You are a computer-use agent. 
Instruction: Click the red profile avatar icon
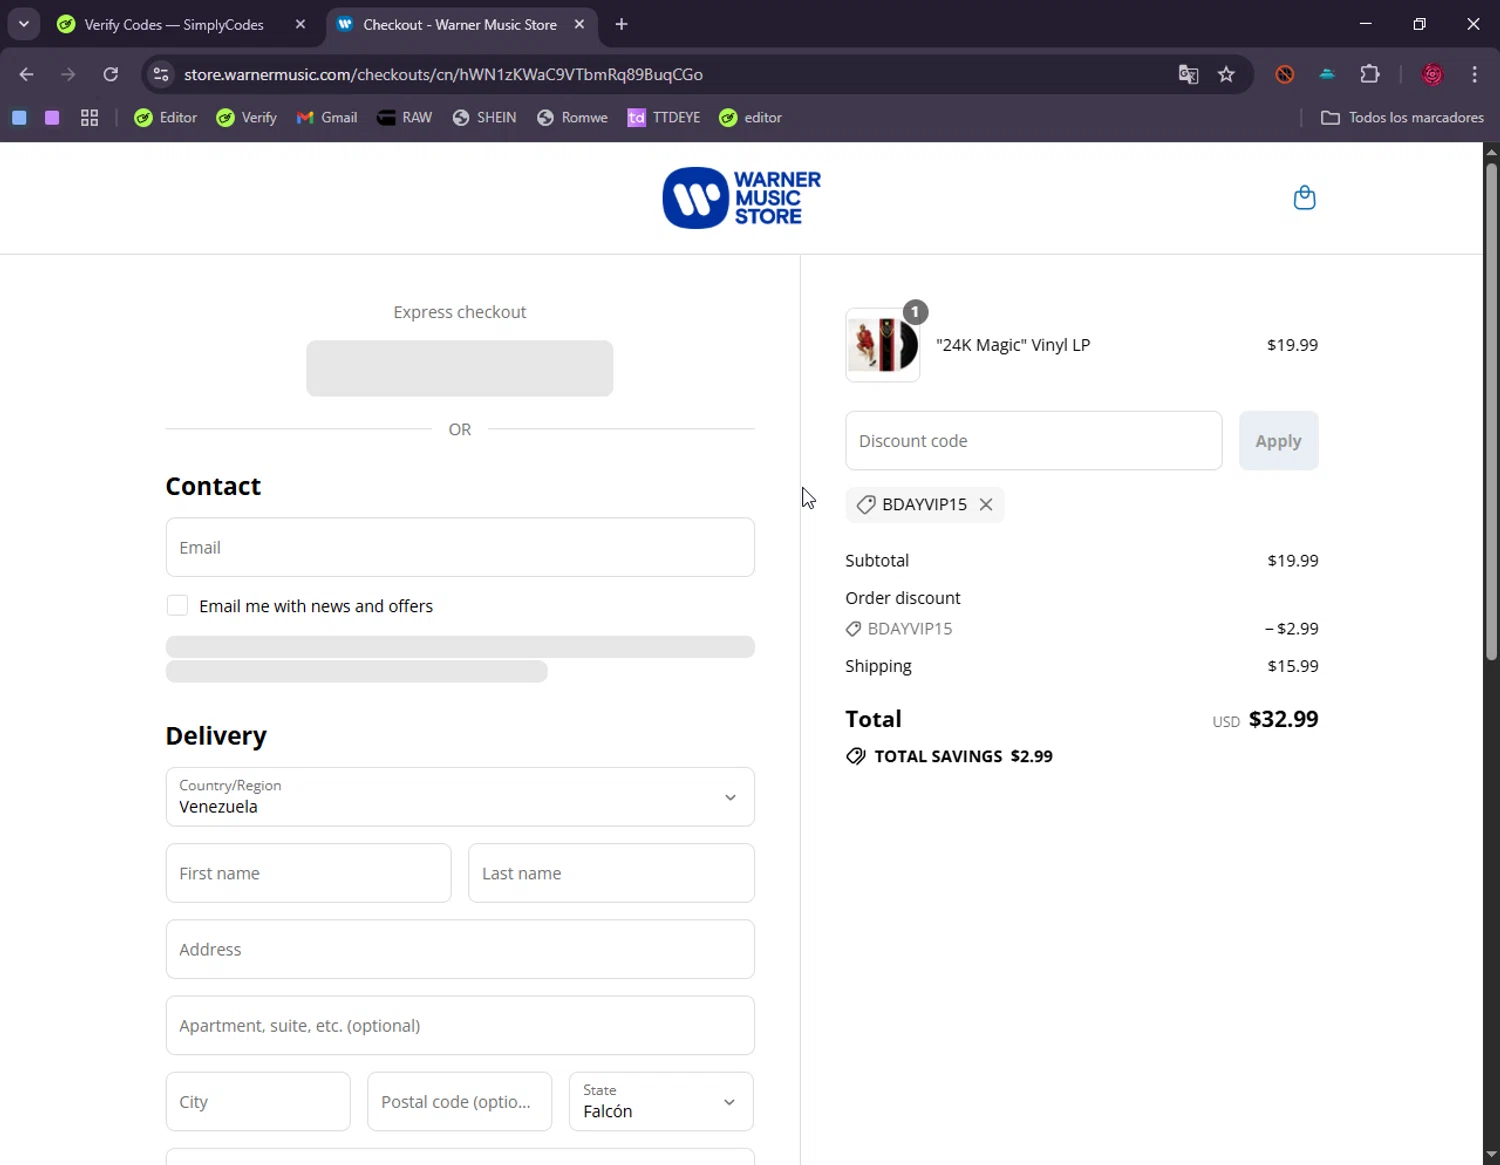pyautogui.click(x=1432, y=74)
